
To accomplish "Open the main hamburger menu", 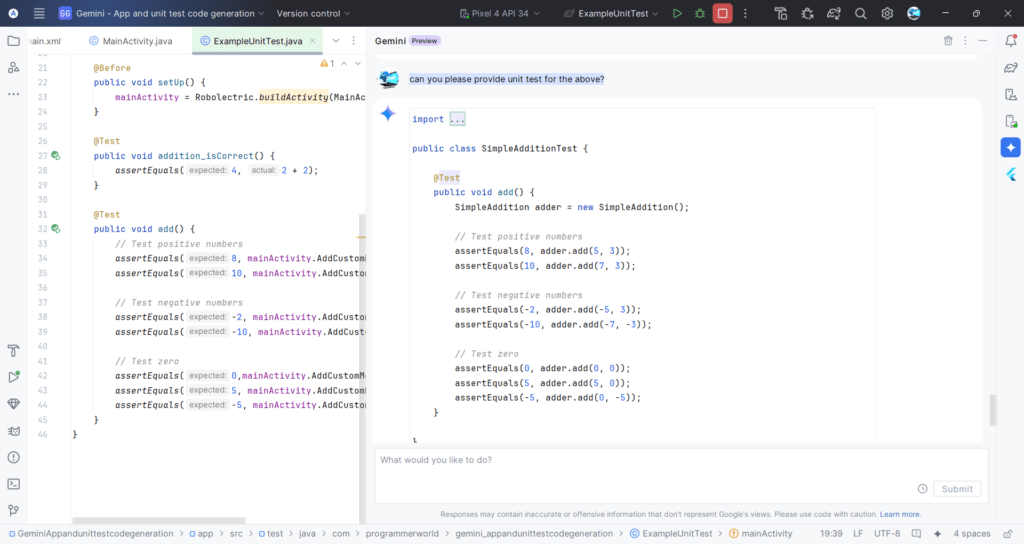I will pyautogui.click(x=39, y=13).
